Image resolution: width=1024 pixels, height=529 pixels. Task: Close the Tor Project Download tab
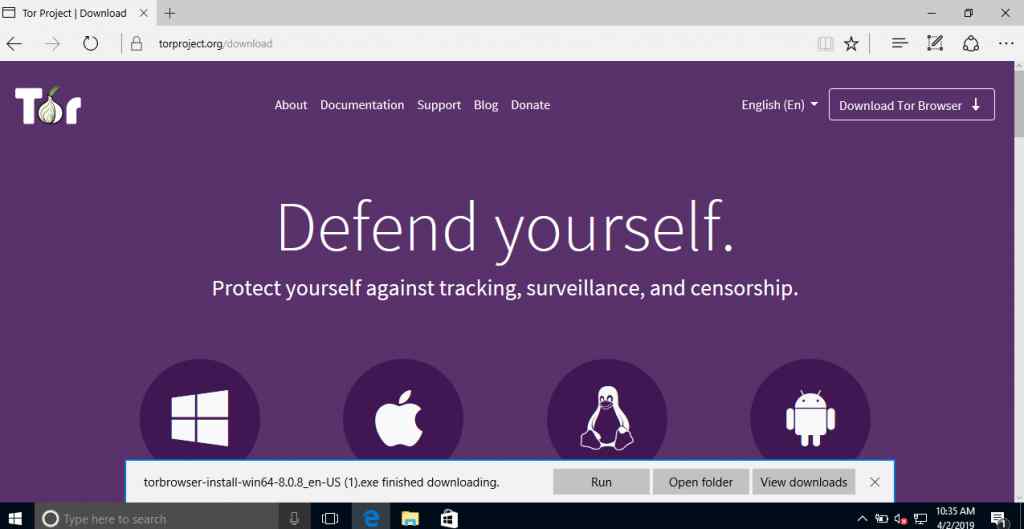point(144,13)
